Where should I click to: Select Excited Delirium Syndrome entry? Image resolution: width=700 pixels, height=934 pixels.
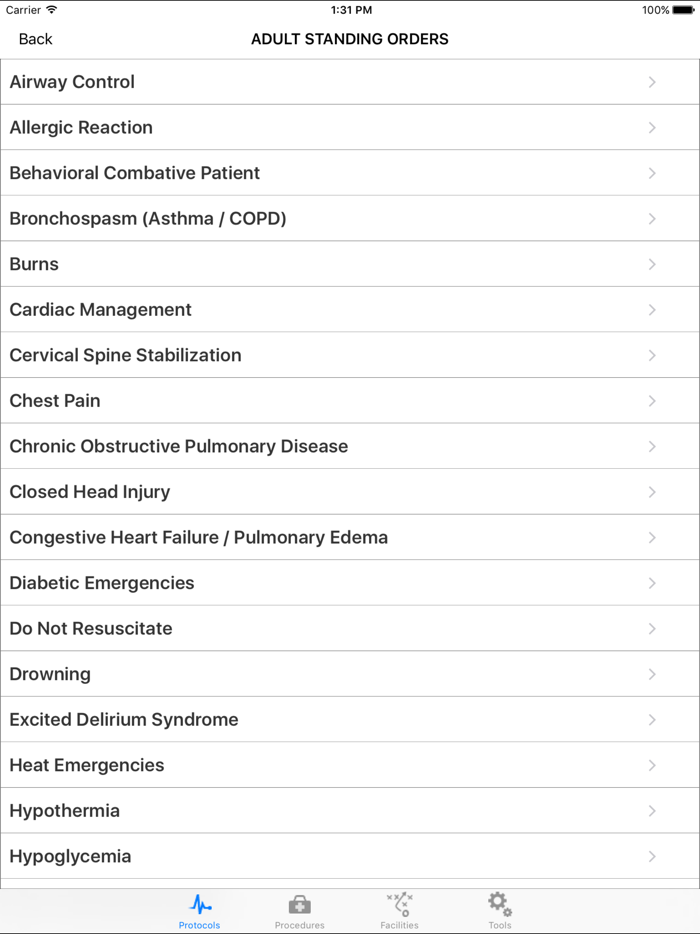pos(124,720)
